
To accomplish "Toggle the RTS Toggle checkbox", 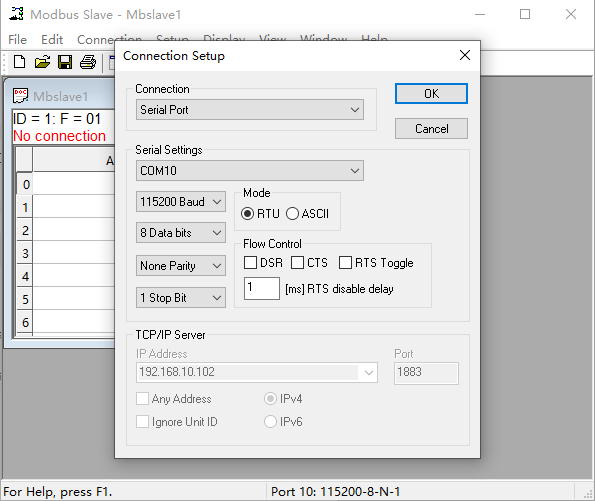I will pos(345,263).
